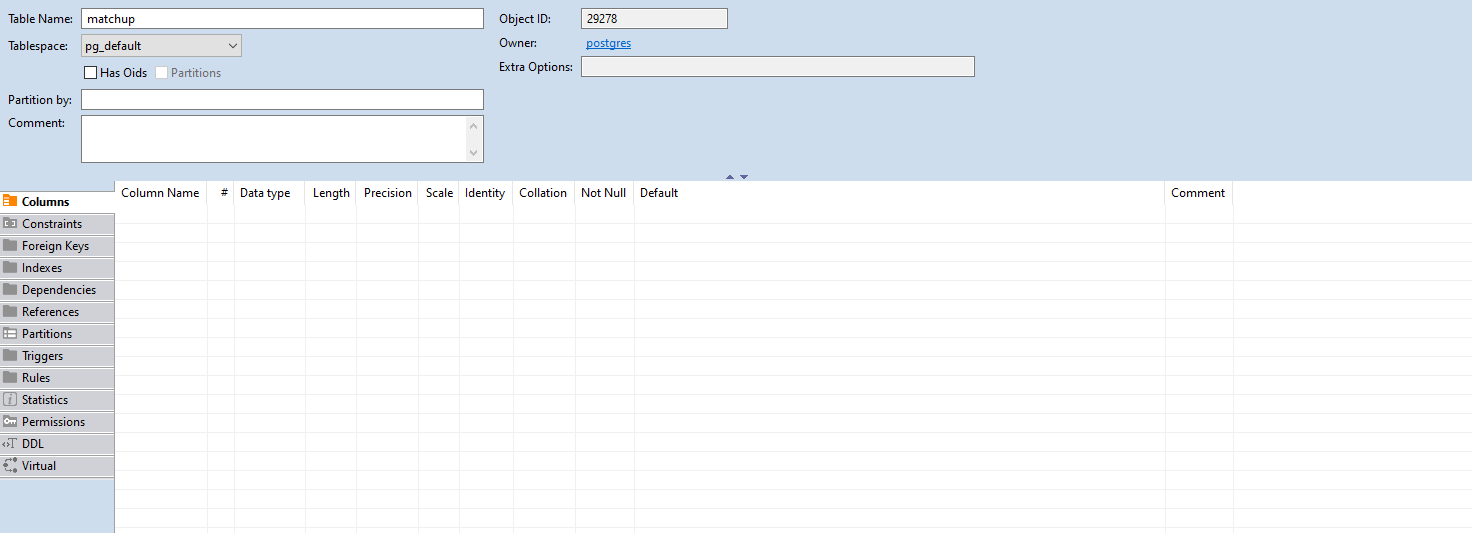The width and height of the screenshot is (1472, 533).
Task: Open the Permissions tab
Action: click(x=57, y=422)
